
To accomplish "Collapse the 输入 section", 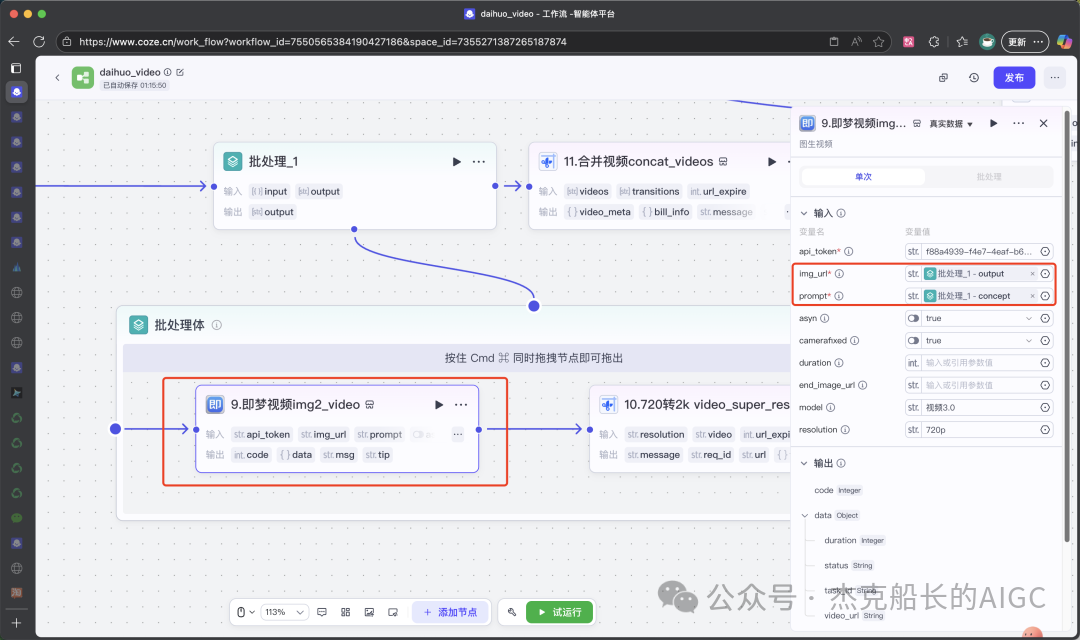I will click(804, 214).
